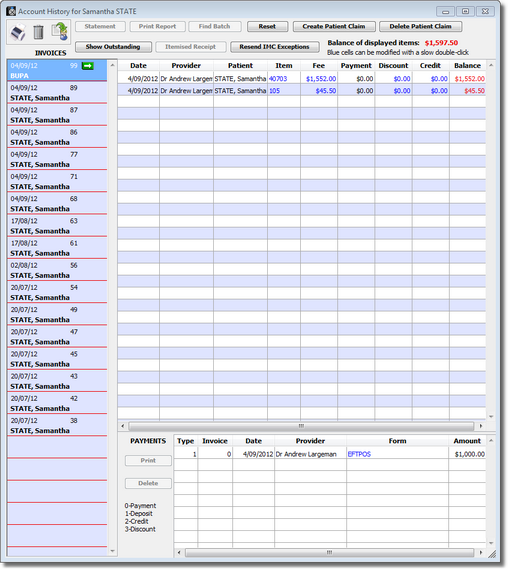Click the Patient column header
The width and height of the screenshot is (508, 570).
click(240, 66)
